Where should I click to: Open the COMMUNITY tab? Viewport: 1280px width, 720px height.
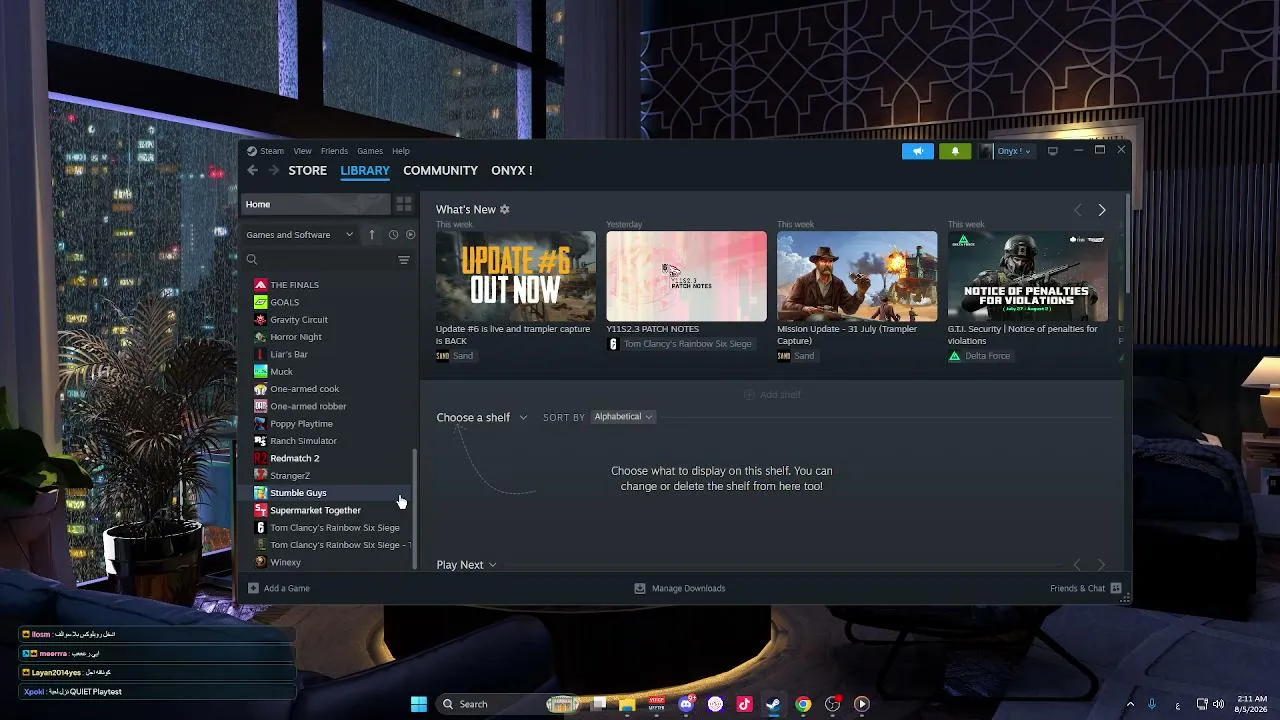pyautogui.click(x=440, y=170)
